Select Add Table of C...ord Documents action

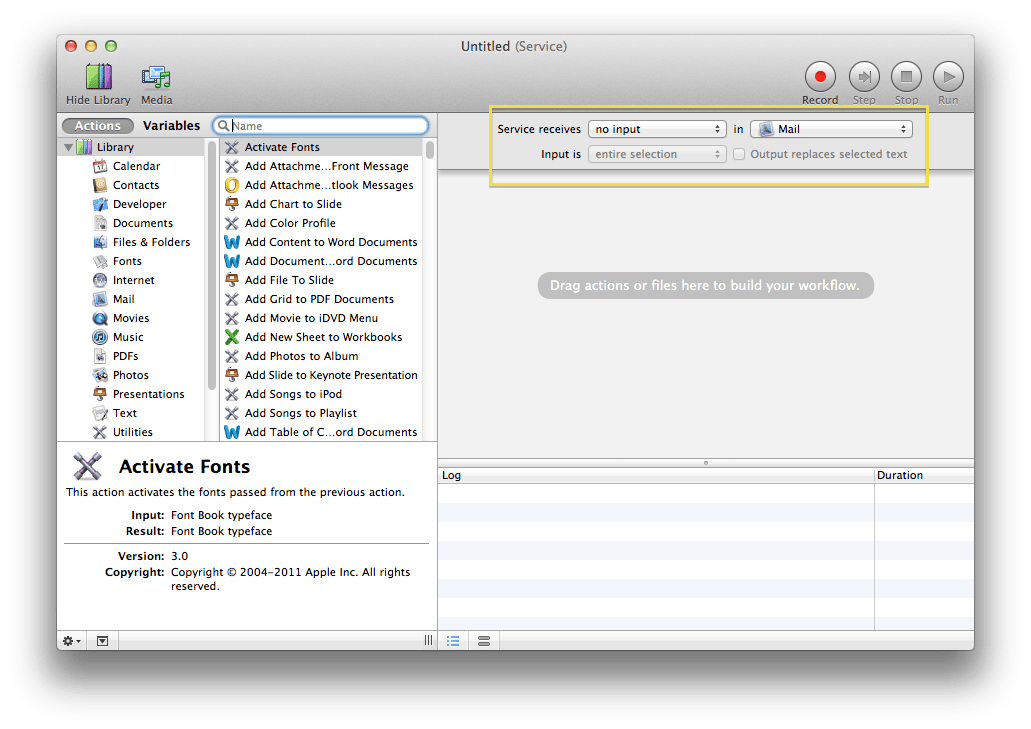[x=322, y=433]
